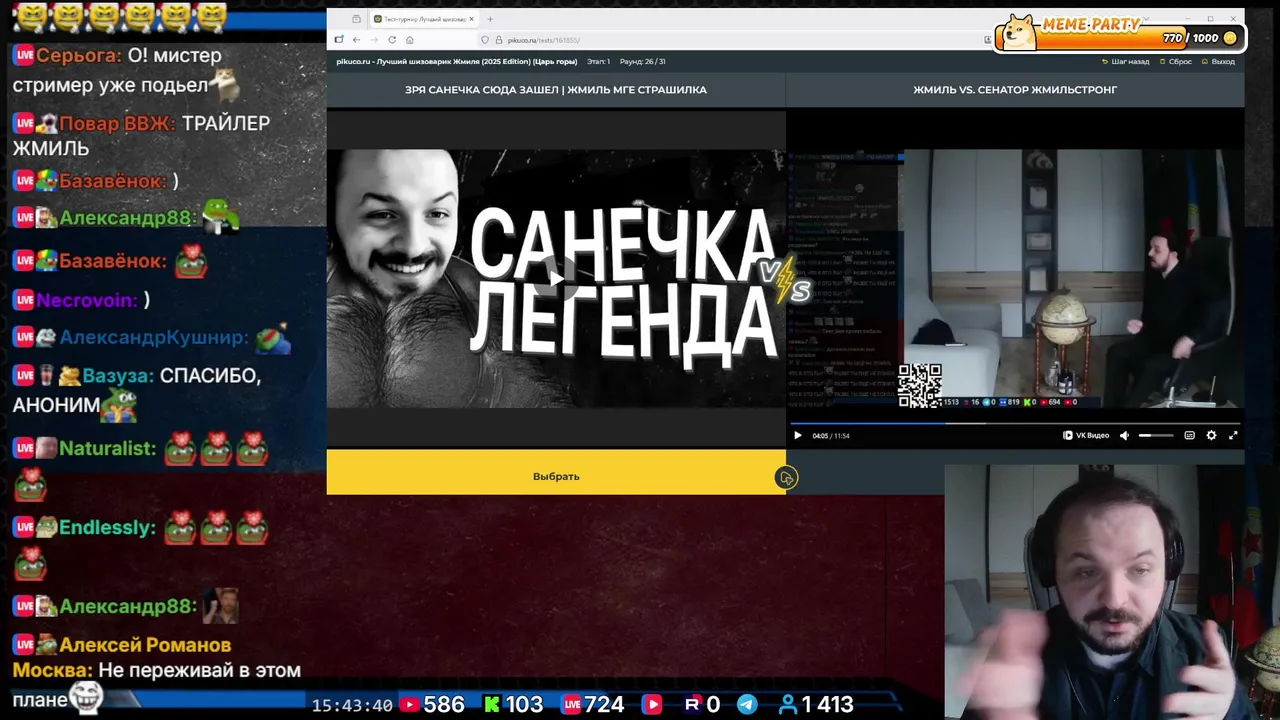Click chat username 'Endlessly'
Image resolution: width=1280 pixels, height=720 pixels.
pos(107,527)
